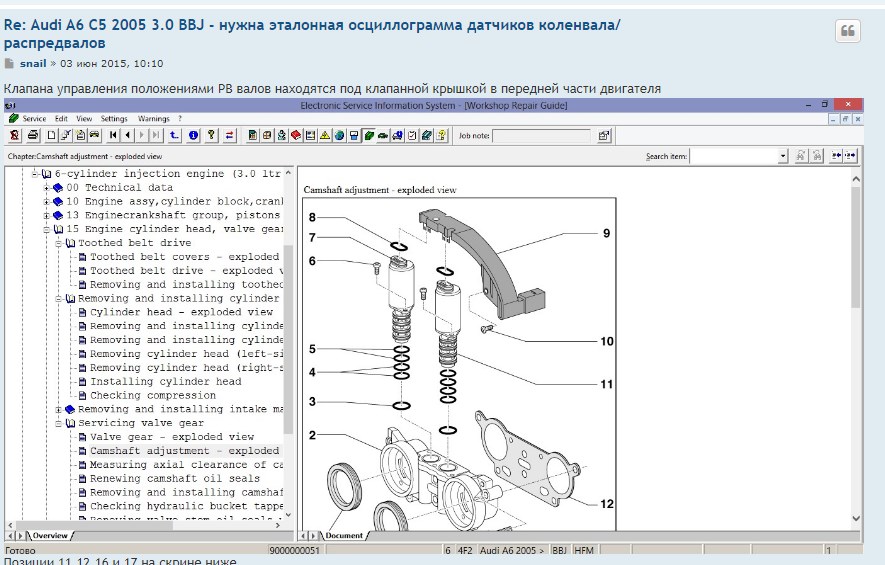Click the yellow question mark help icon
The width and height of the screenshot is (885, 565).
pos(211,135)
